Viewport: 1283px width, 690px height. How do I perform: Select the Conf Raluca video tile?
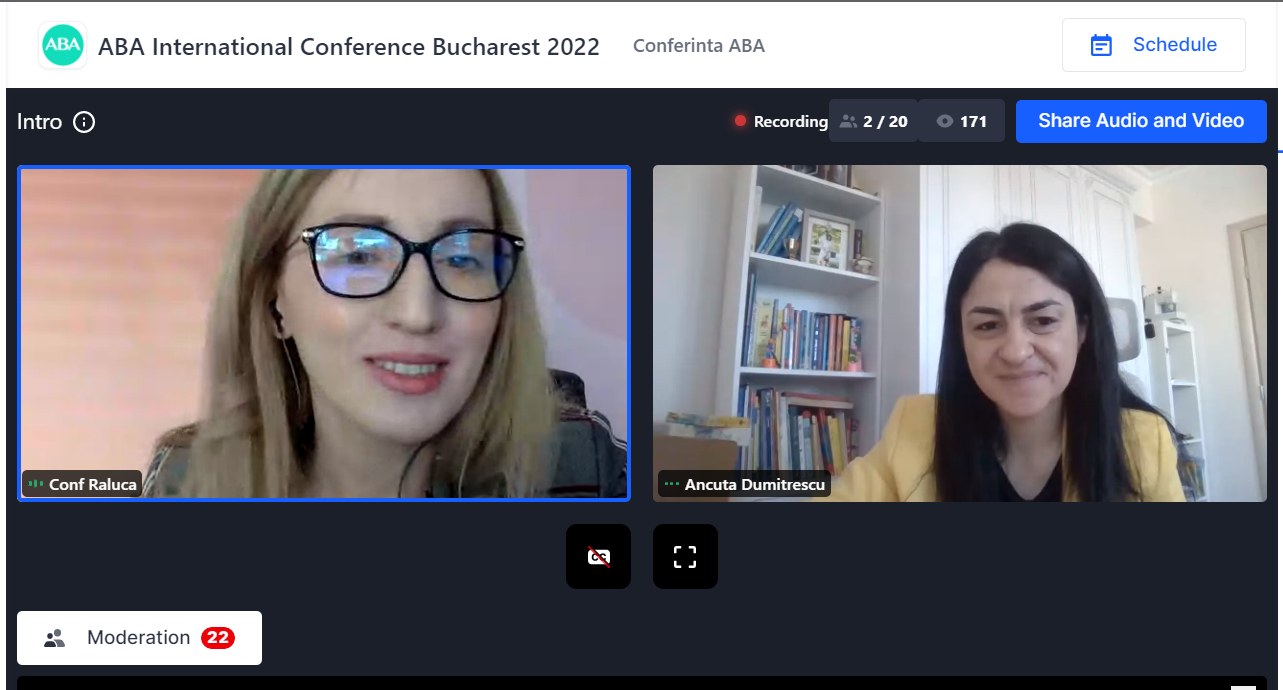point(324,320)
